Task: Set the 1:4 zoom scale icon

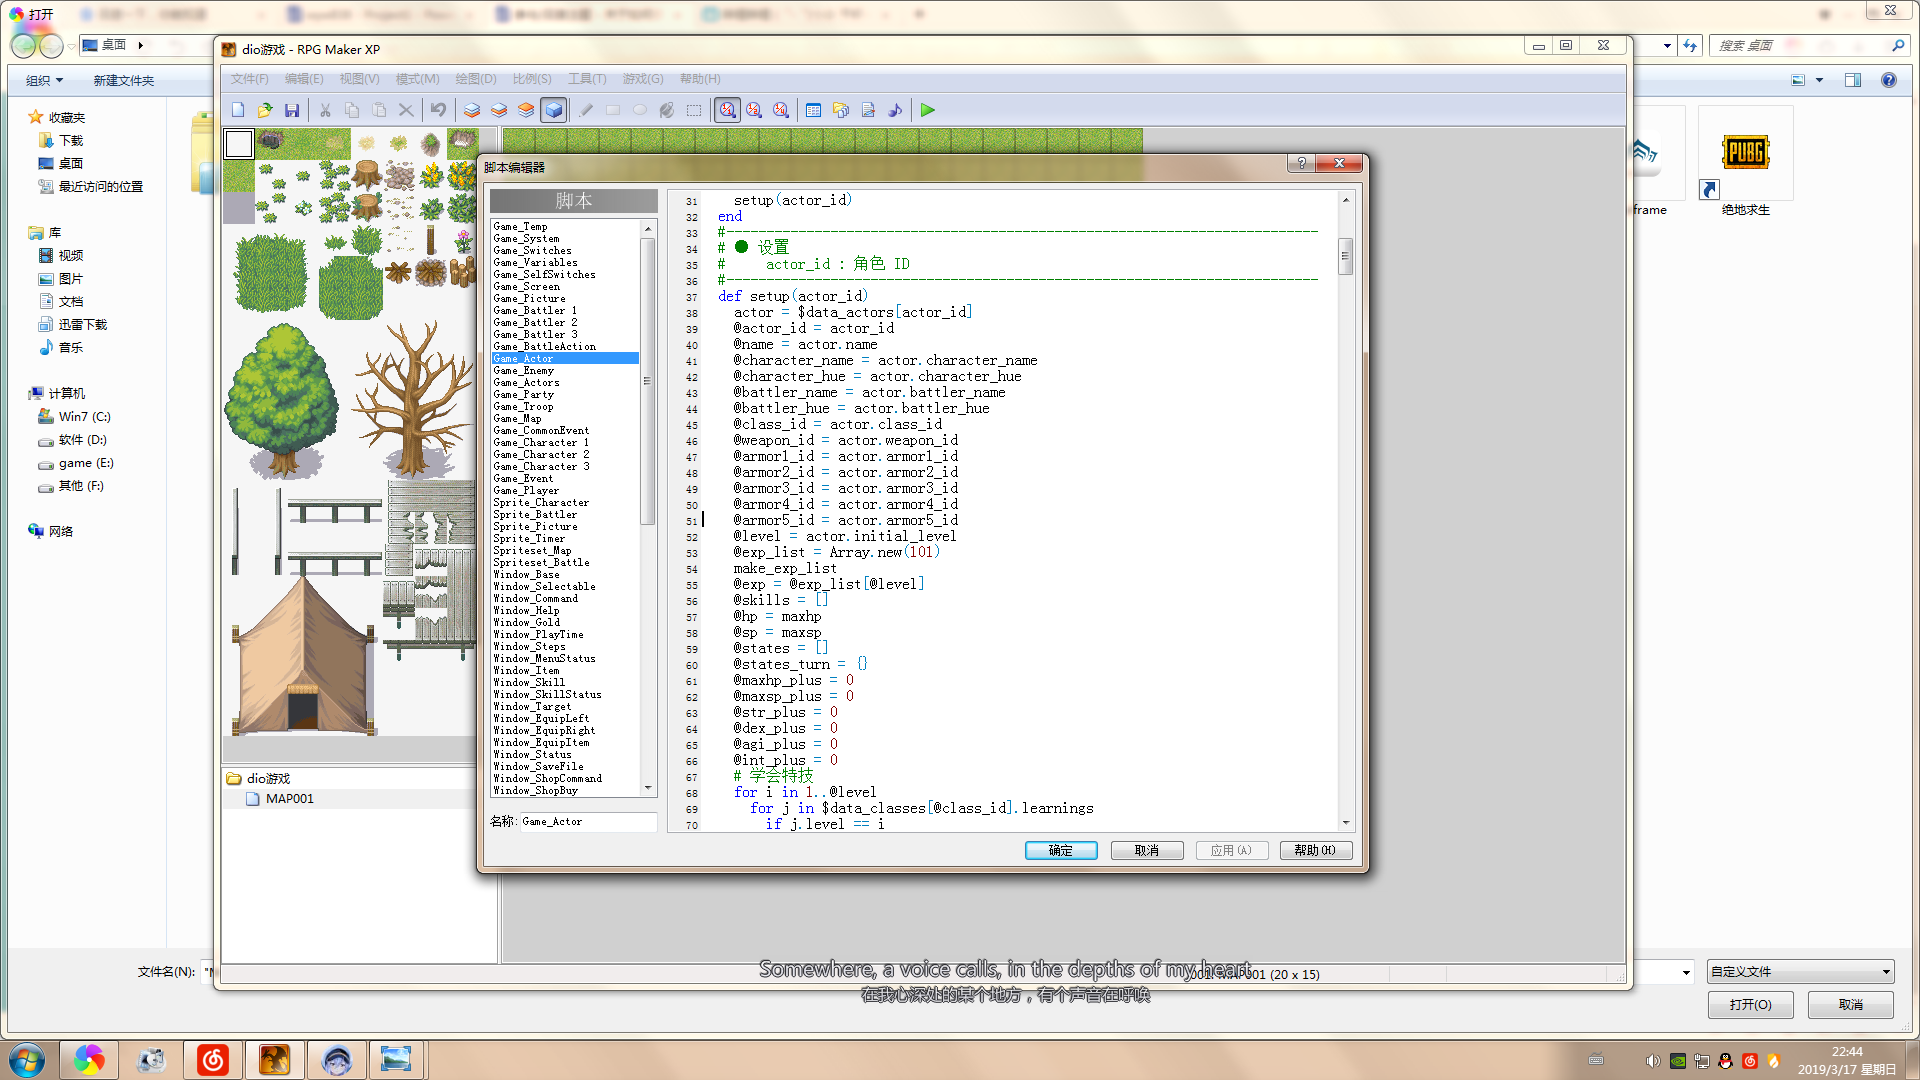Action: click(x=781, y=110)
